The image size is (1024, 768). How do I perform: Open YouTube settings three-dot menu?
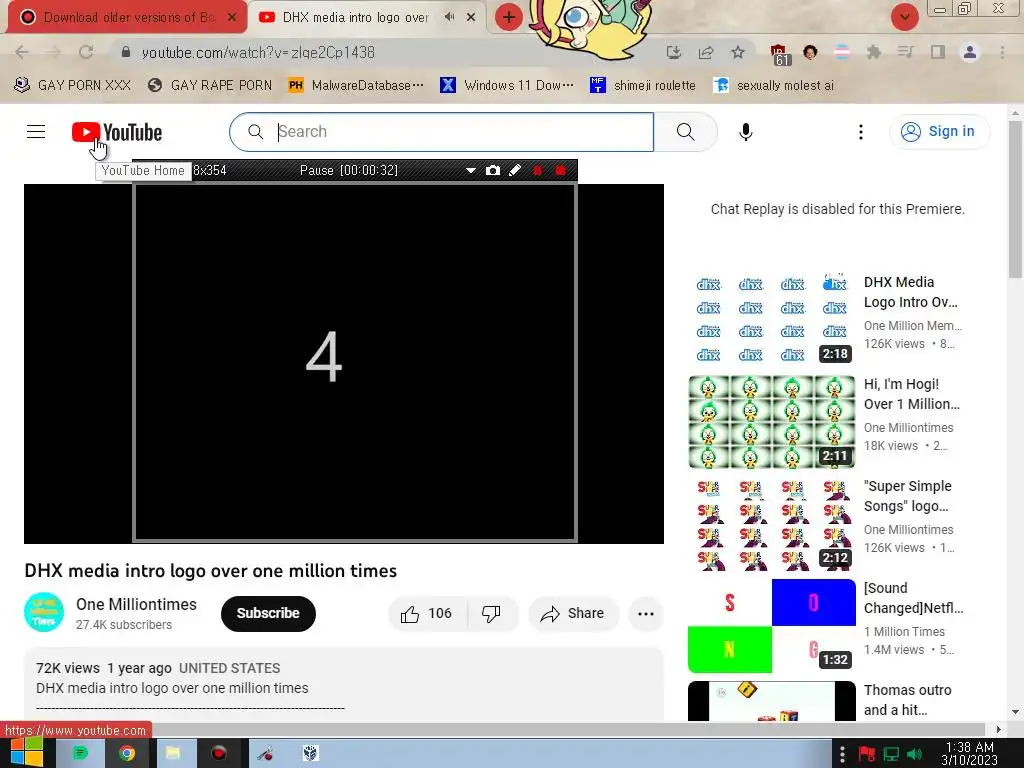click(x=861, y=132)
